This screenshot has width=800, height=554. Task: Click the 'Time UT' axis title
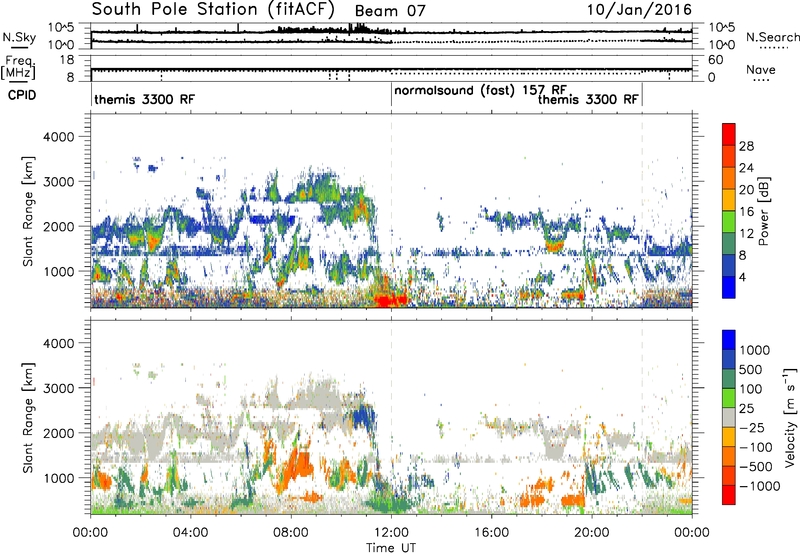click(x=391, y=548)
